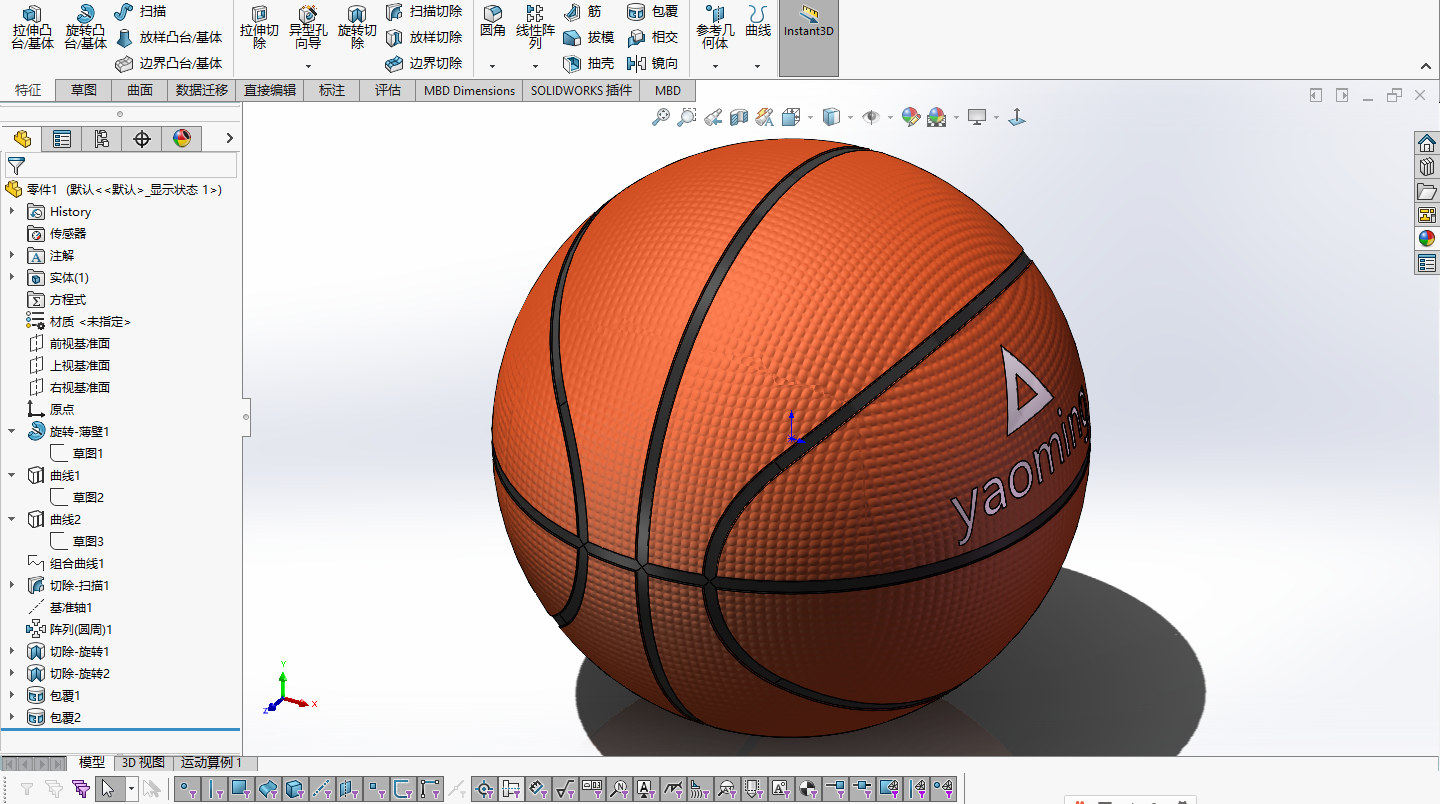
Task: Select the 相交 intersect tool
Action: click(653, 38)
